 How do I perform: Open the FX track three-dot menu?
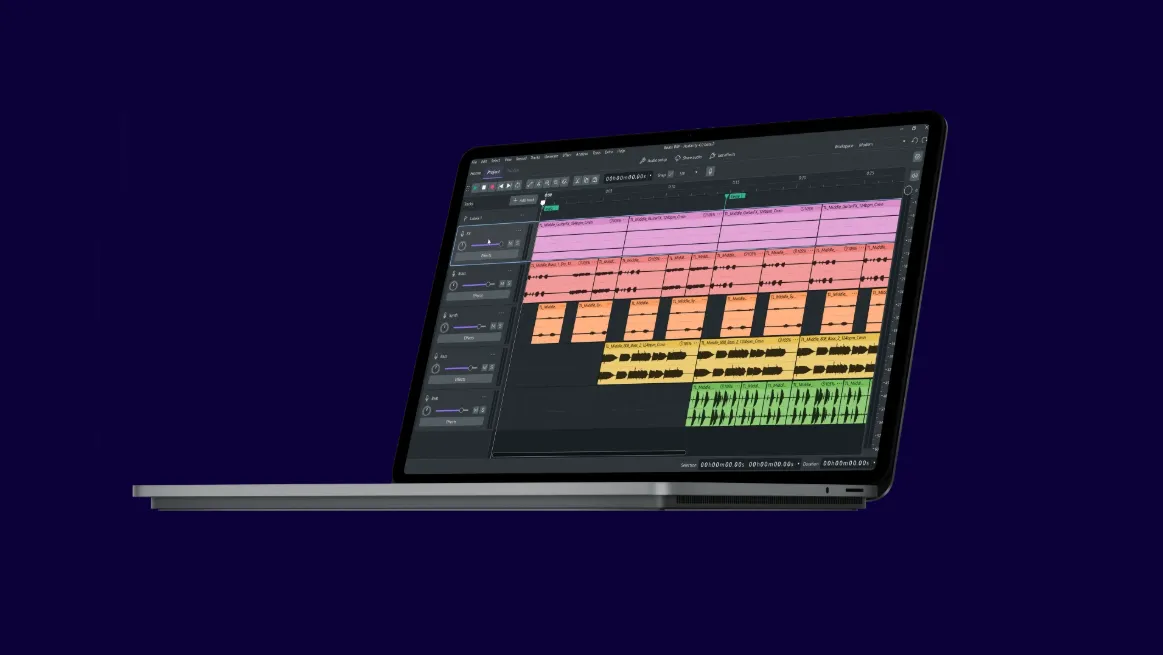tap(518, 231)
